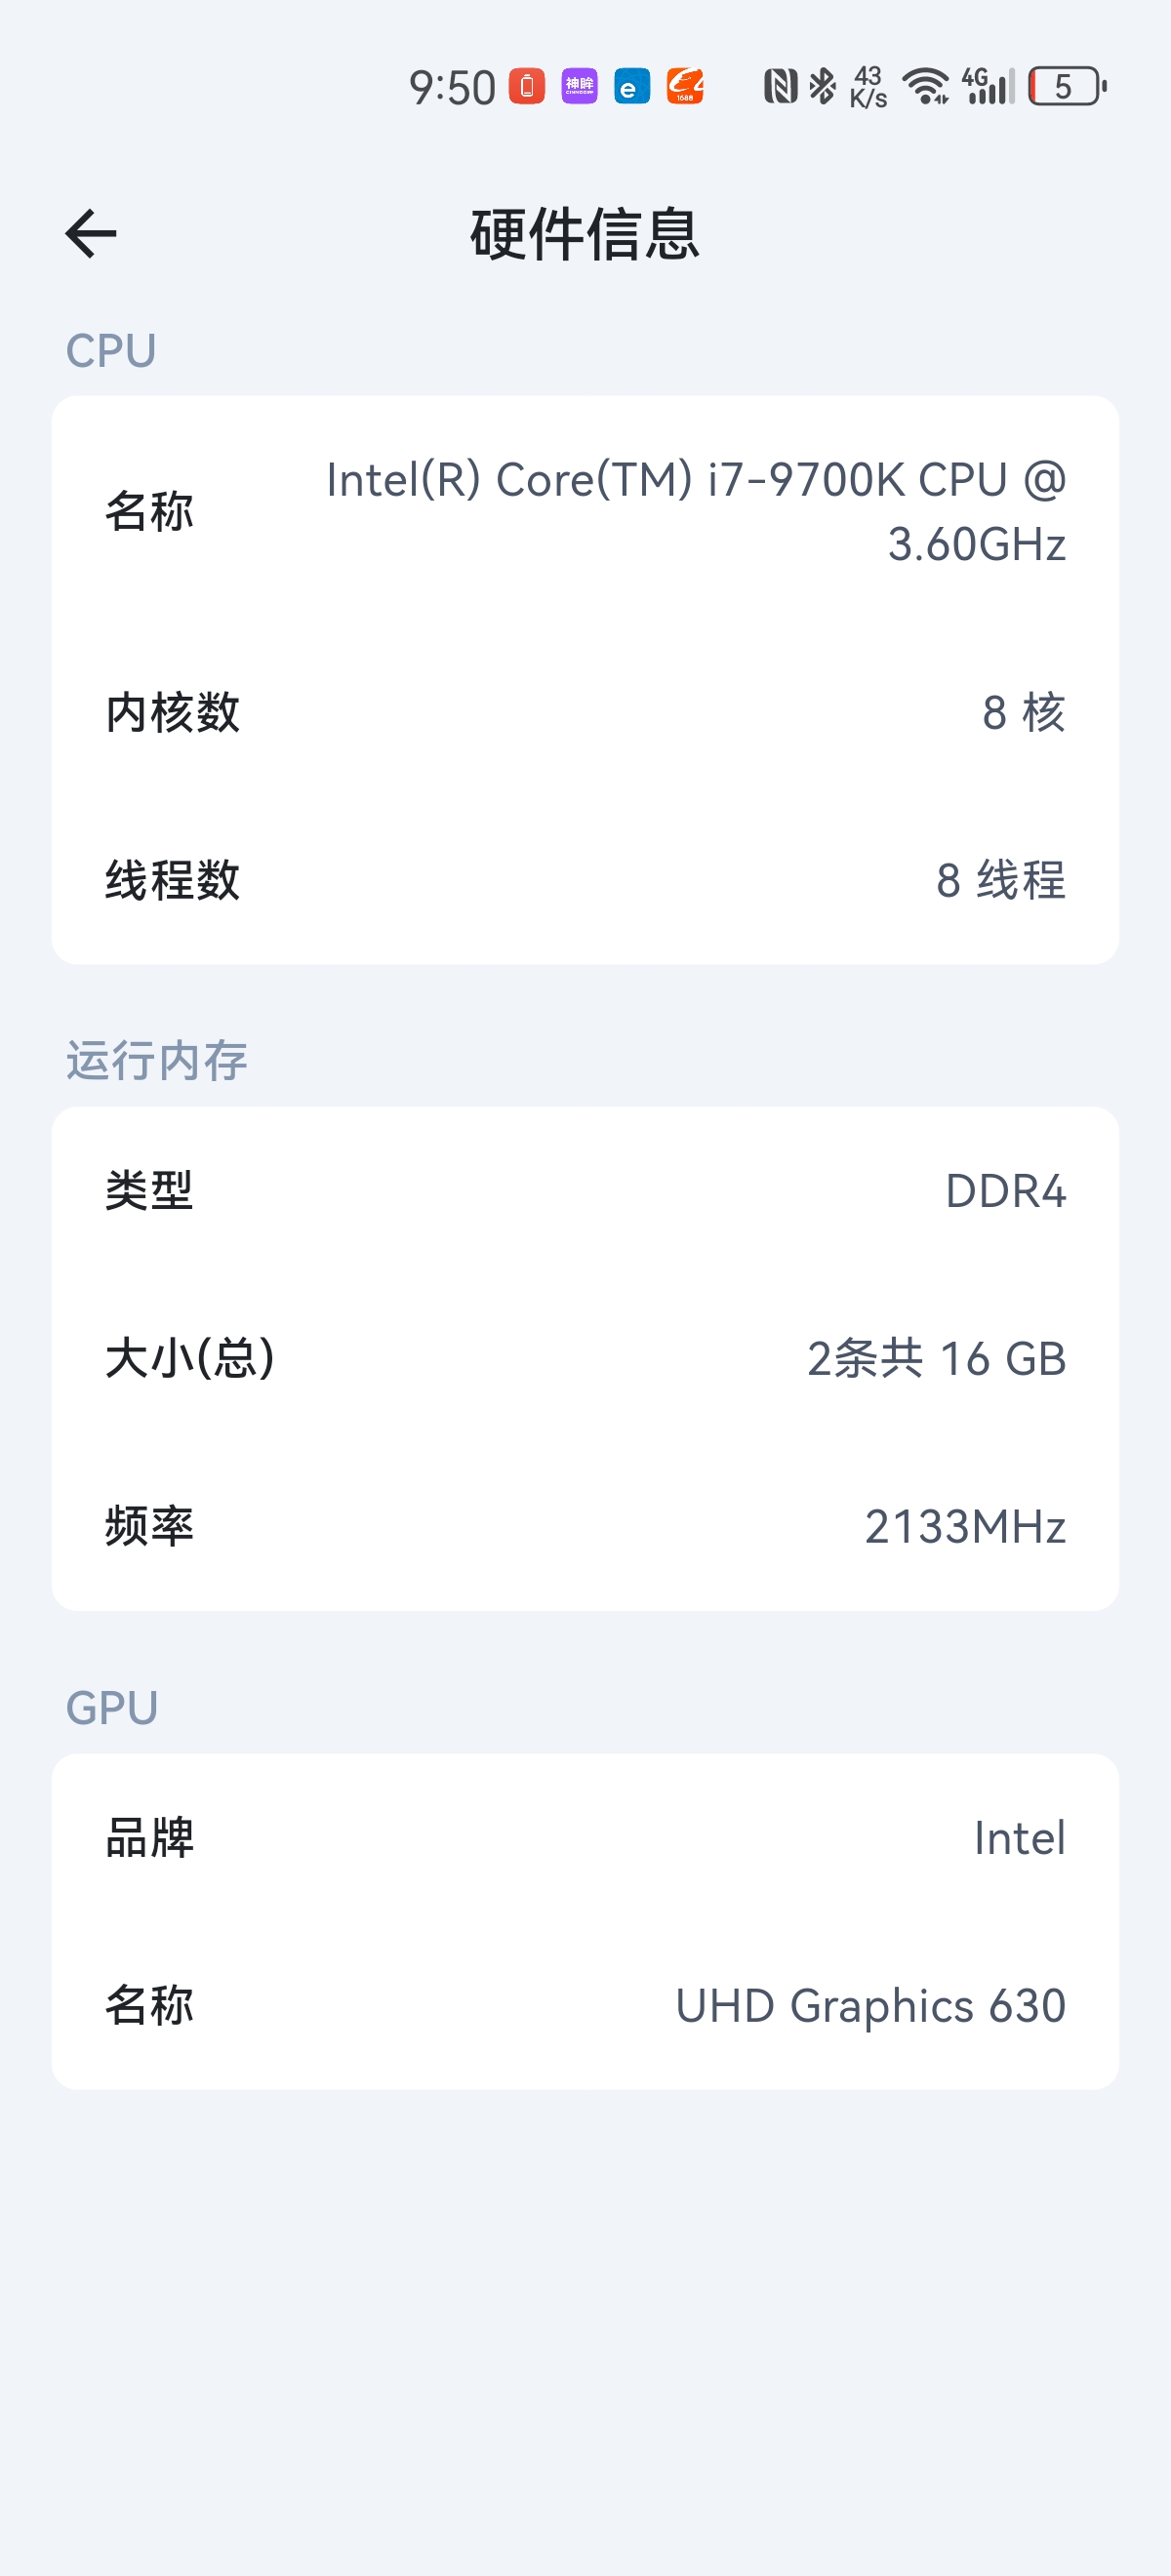This screenshot has height=2576, width=1171.
Task: Select the 线程数 row showing 8 线程
Action: tap(585, 880)
